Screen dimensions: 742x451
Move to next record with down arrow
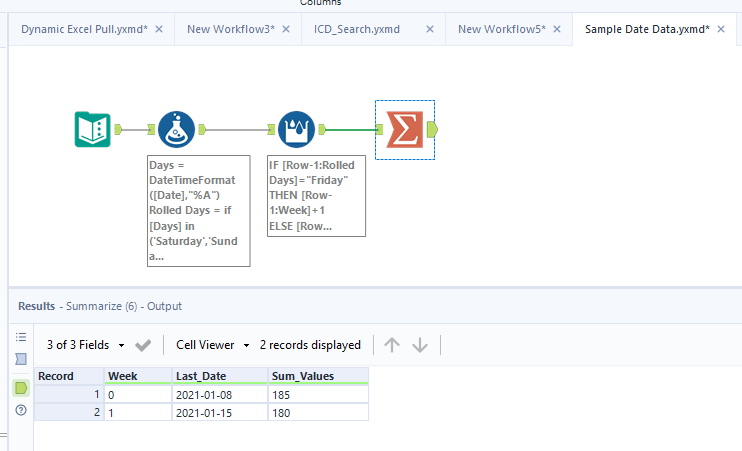pos(420,345)
